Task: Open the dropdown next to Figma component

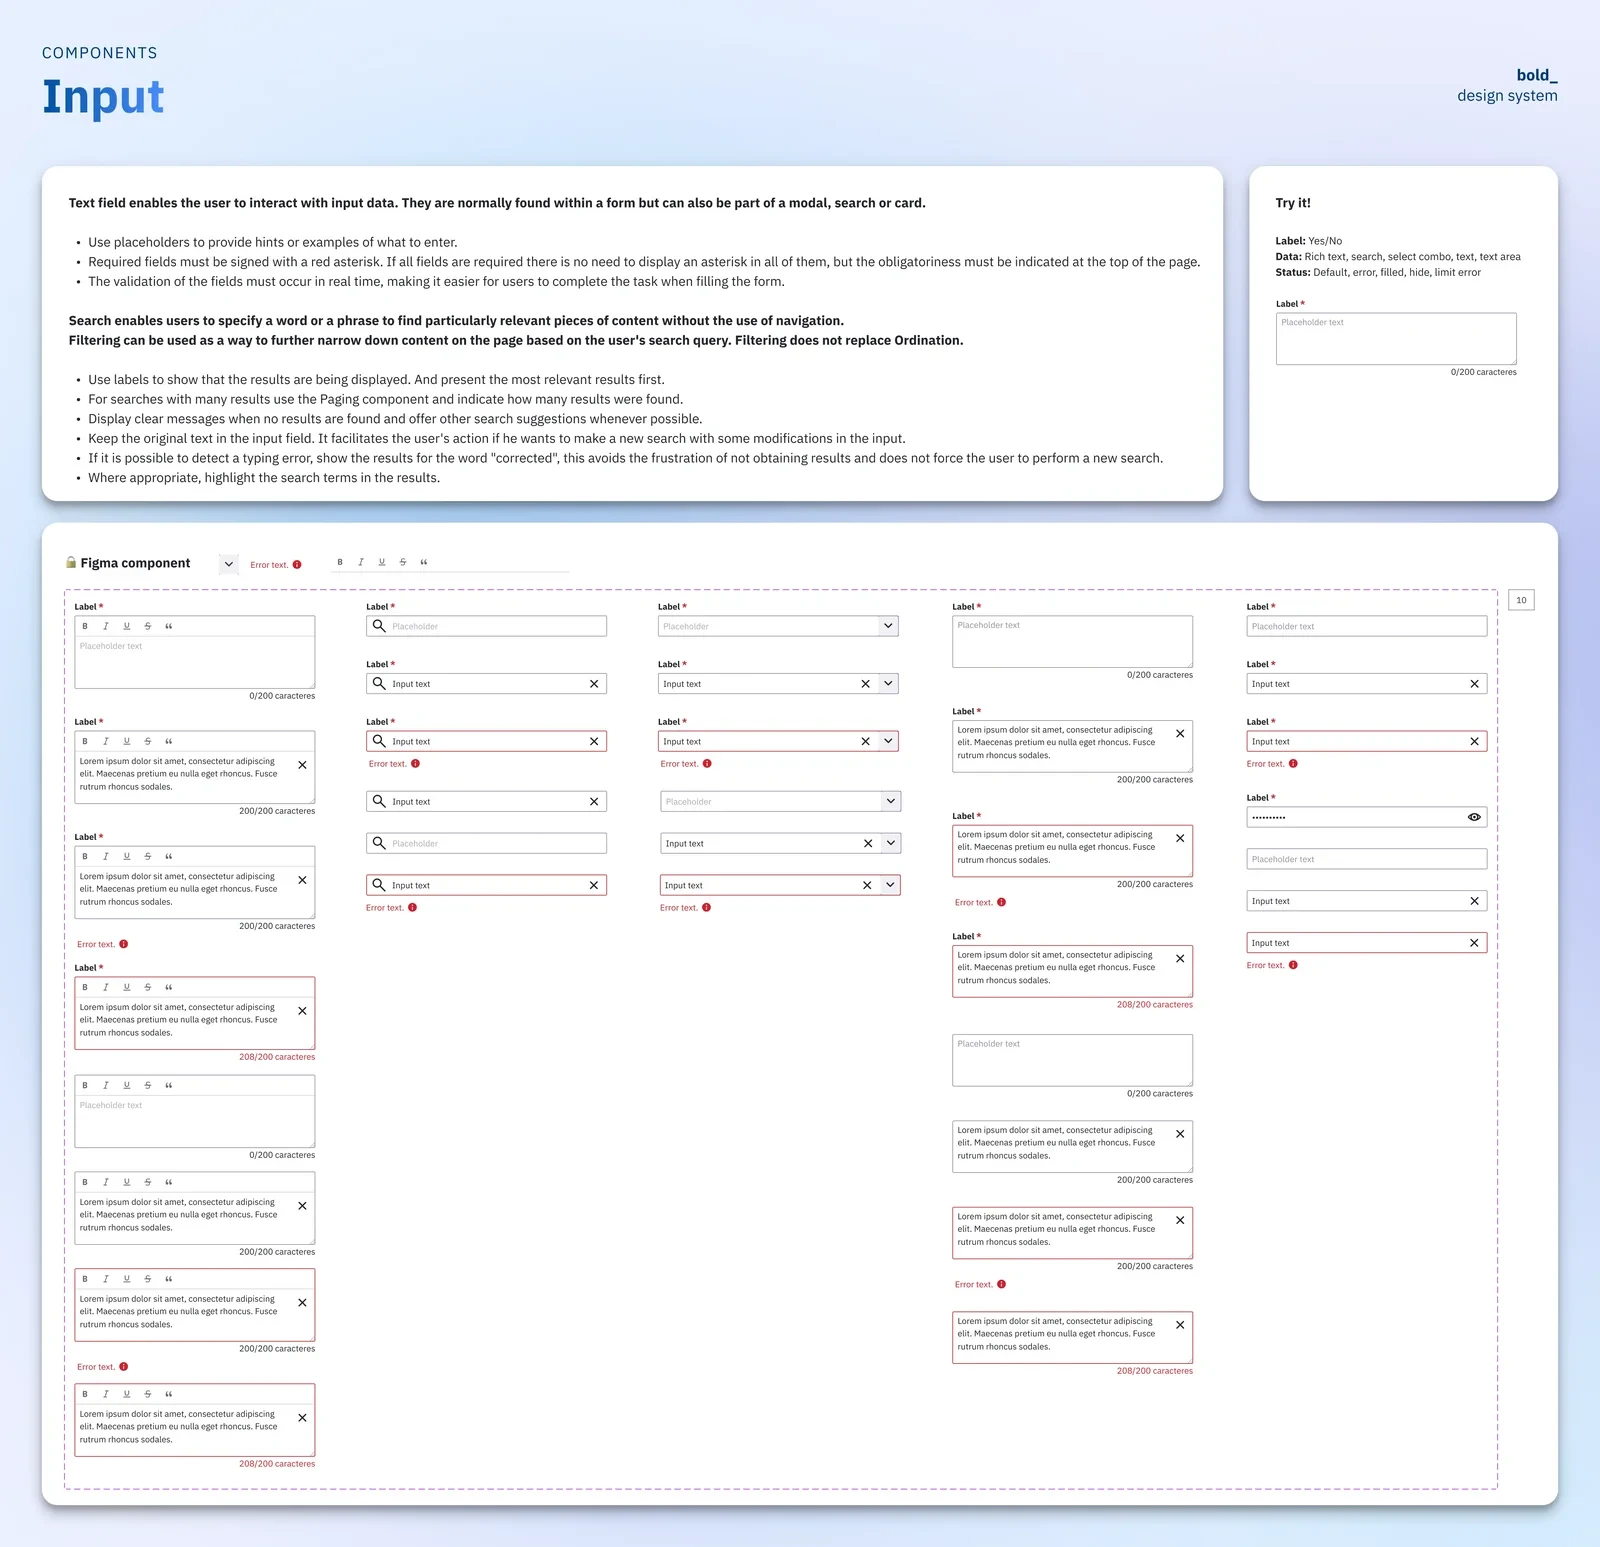Action: 227,563
